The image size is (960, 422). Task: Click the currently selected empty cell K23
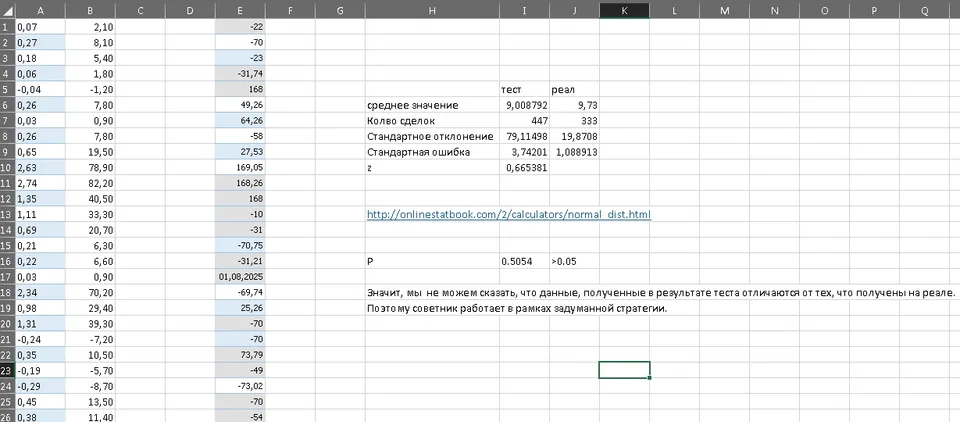(x=624, y=371)
